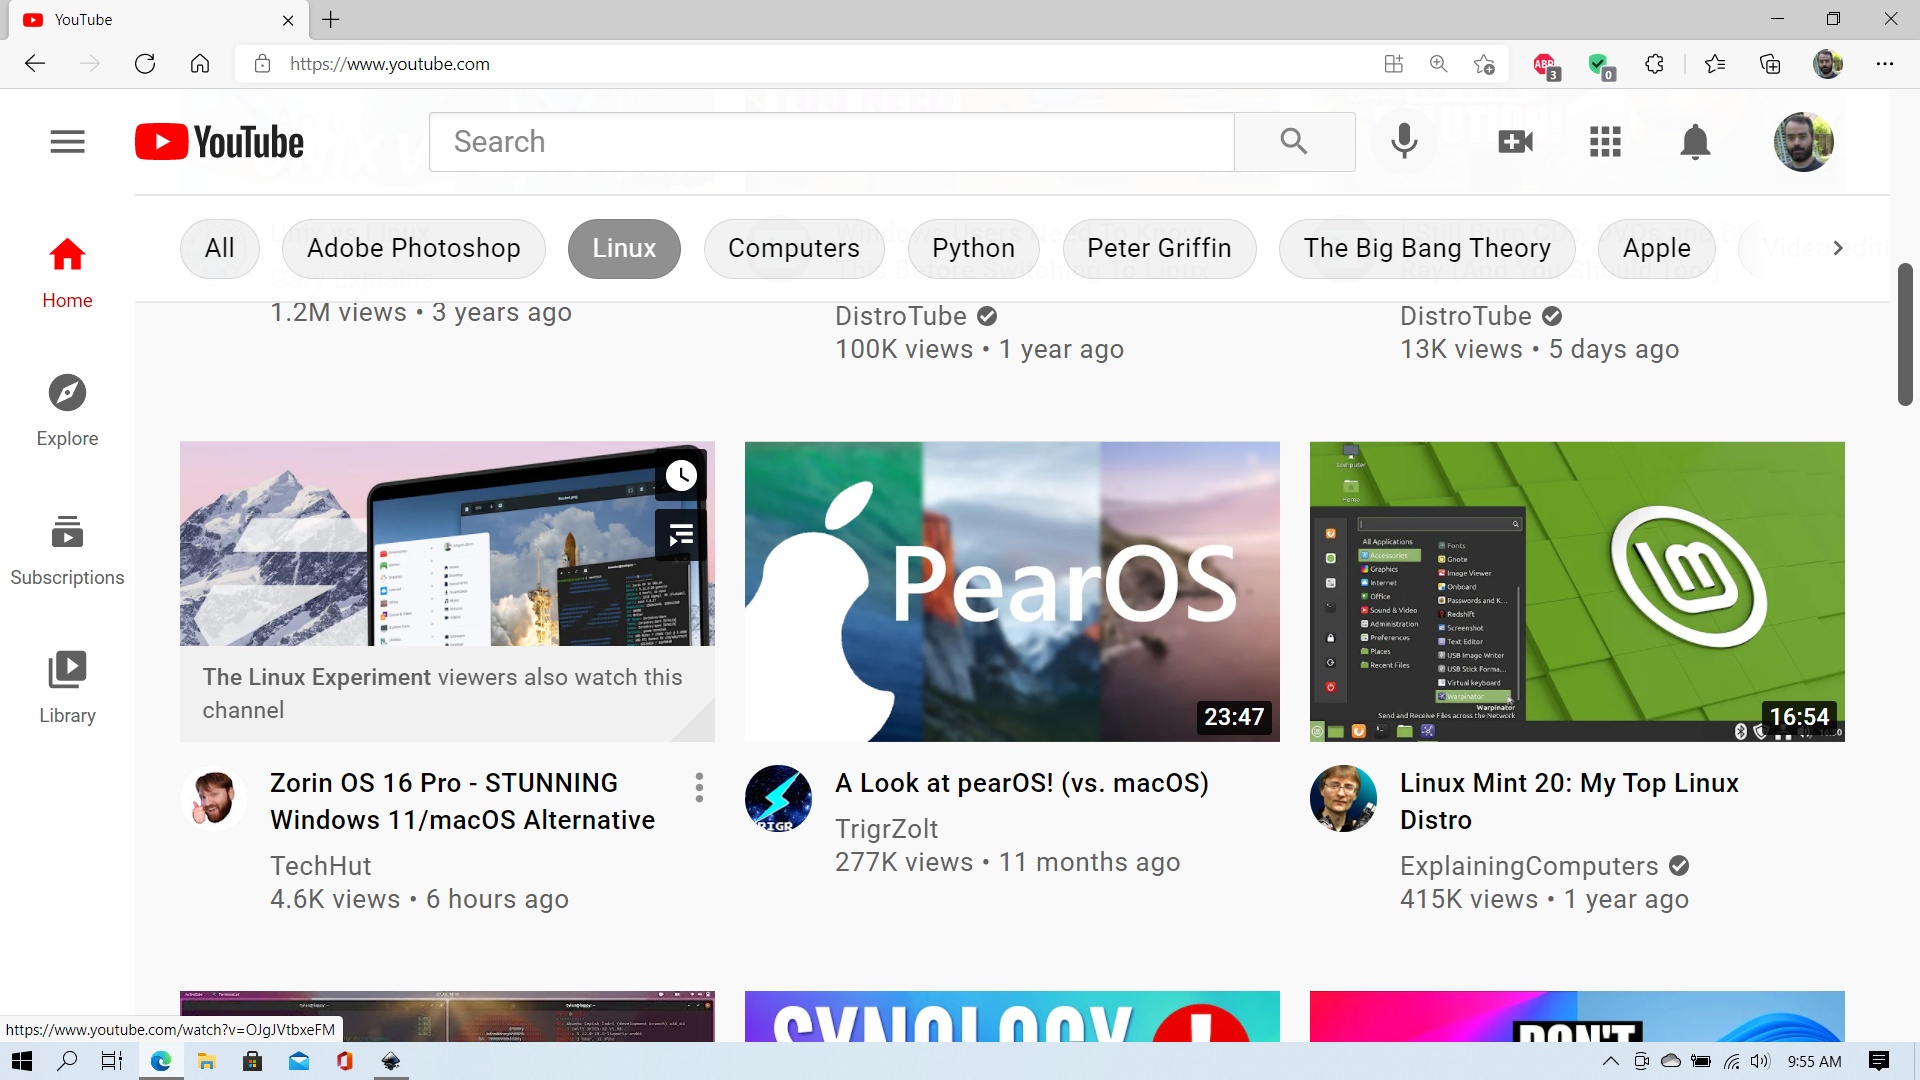Screen dimensions: 1920x1080
Task: Toggle the Python filter chip
Action: (972, 248)
